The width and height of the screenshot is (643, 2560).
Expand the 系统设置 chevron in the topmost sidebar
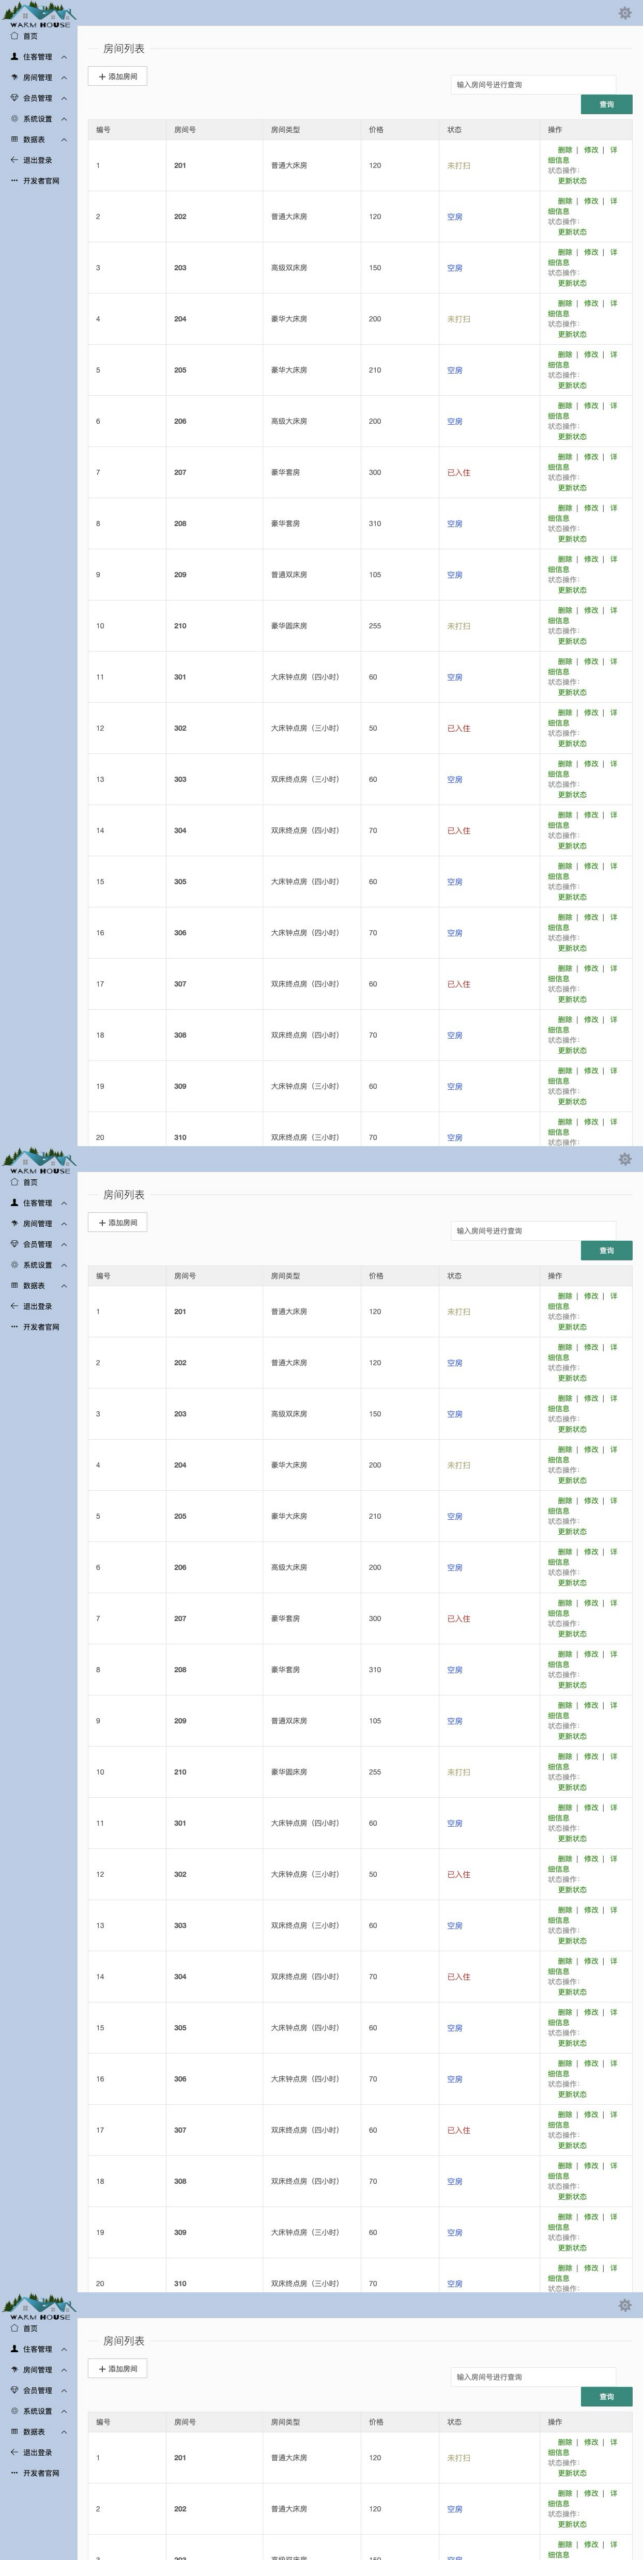click(x=64, y=119)
